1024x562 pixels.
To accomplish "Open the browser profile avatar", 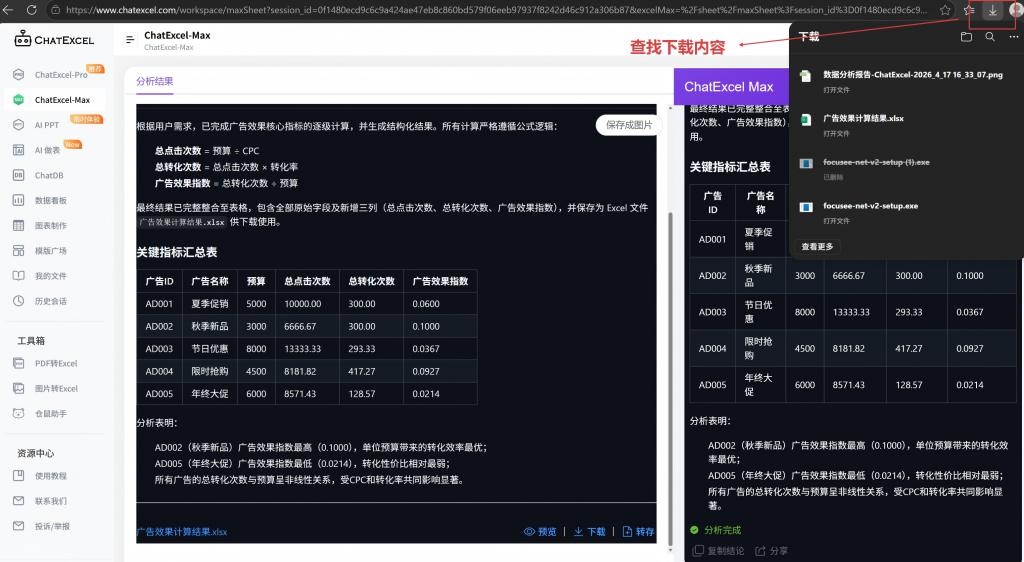I will click(x=1016, y=10).
